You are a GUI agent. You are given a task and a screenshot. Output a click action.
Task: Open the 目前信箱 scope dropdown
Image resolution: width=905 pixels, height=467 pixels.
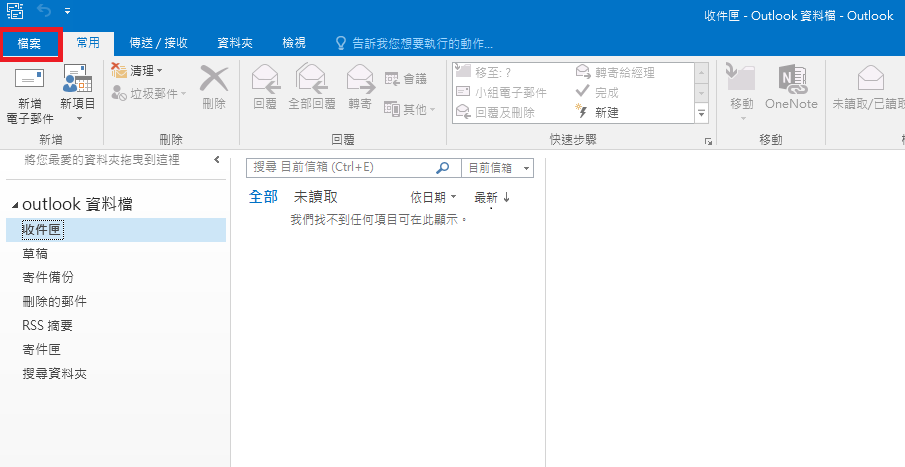[x=498, y=168]
